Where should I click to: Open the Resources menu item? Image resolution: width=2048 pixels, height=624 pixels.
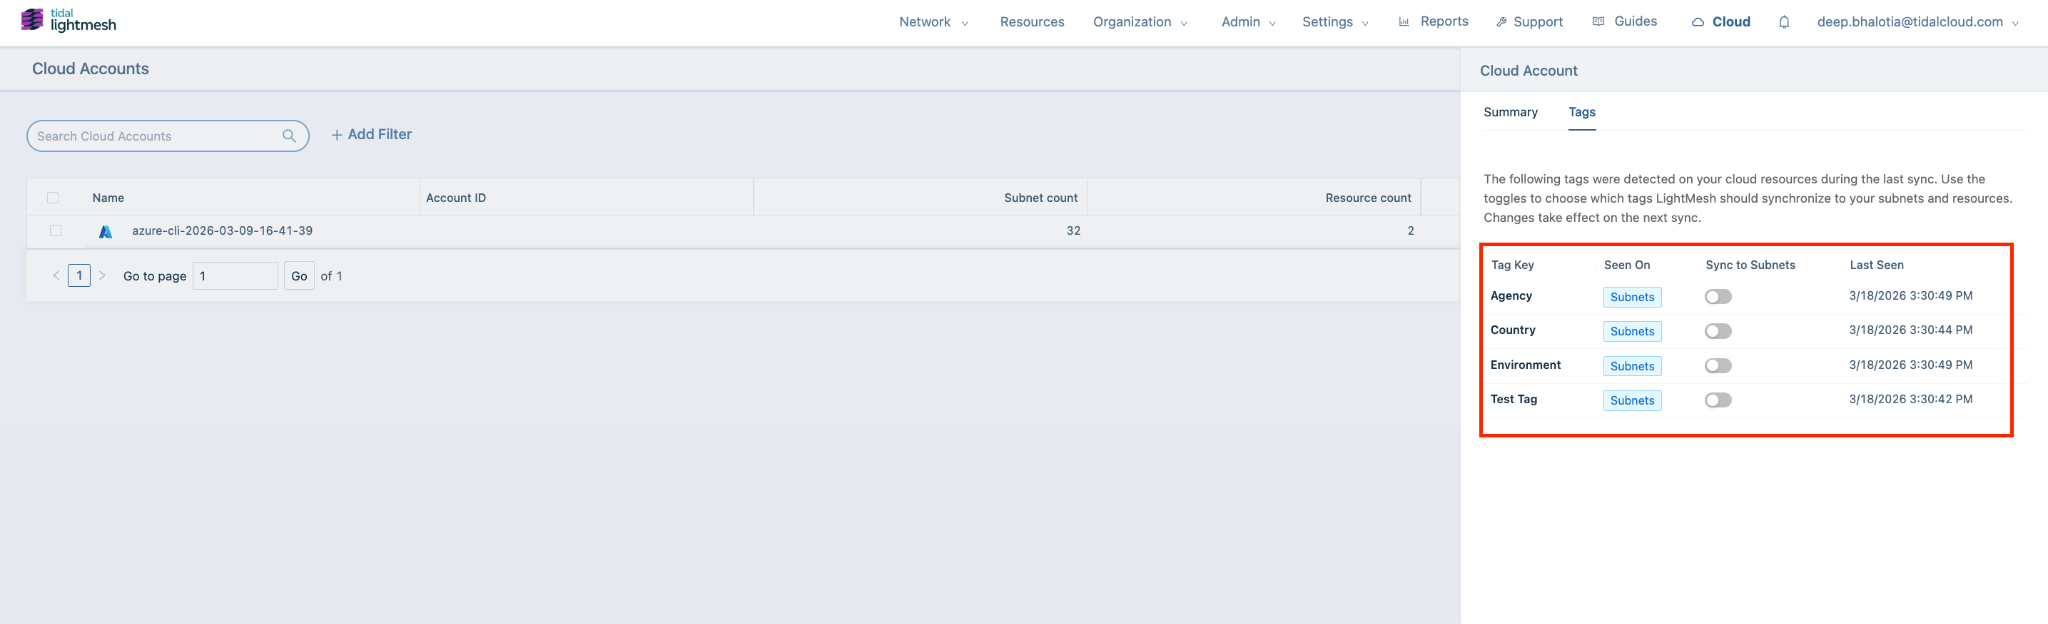point(1032,22)
